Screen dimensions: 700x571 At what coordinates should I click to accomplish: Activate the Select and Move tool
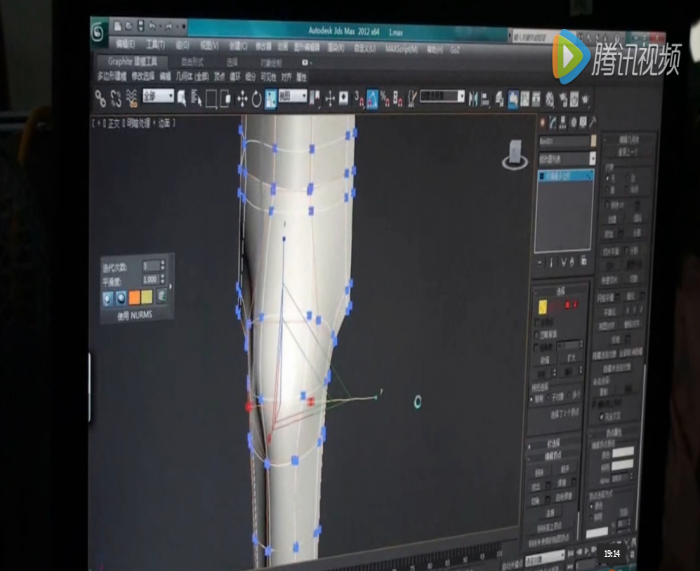(242, 98)
